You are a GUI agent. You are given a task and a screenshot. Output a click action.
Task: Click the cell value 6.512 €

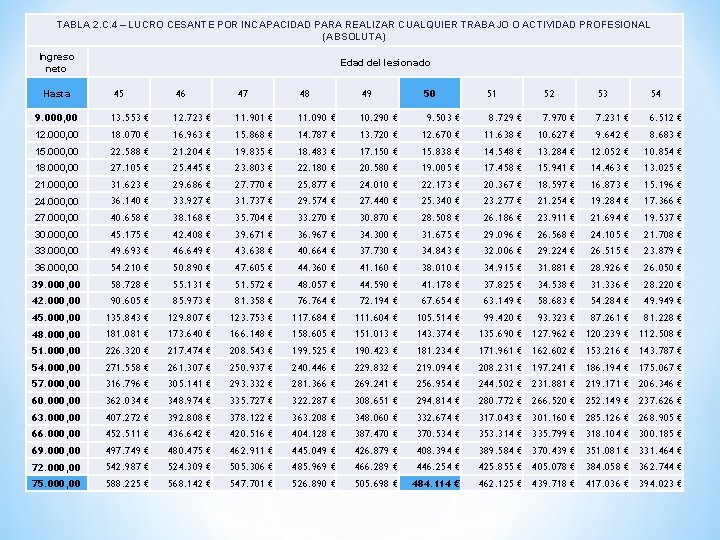[665, 118]
